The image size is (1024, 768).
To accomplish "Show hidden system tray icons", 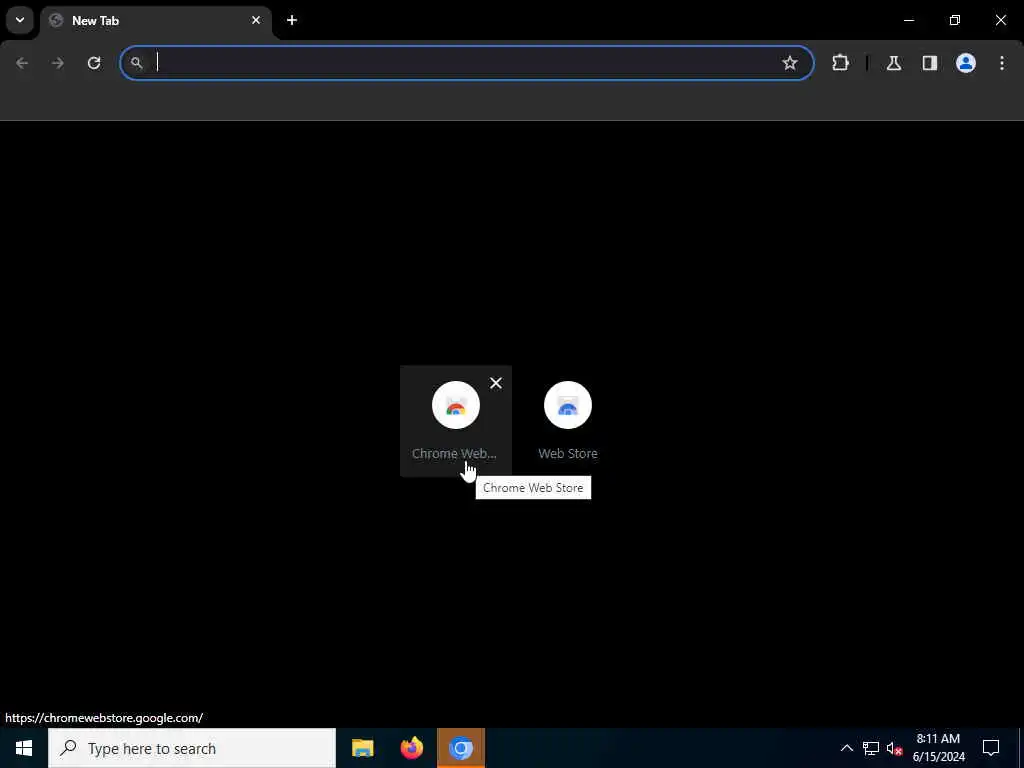I will coord(846,748).
